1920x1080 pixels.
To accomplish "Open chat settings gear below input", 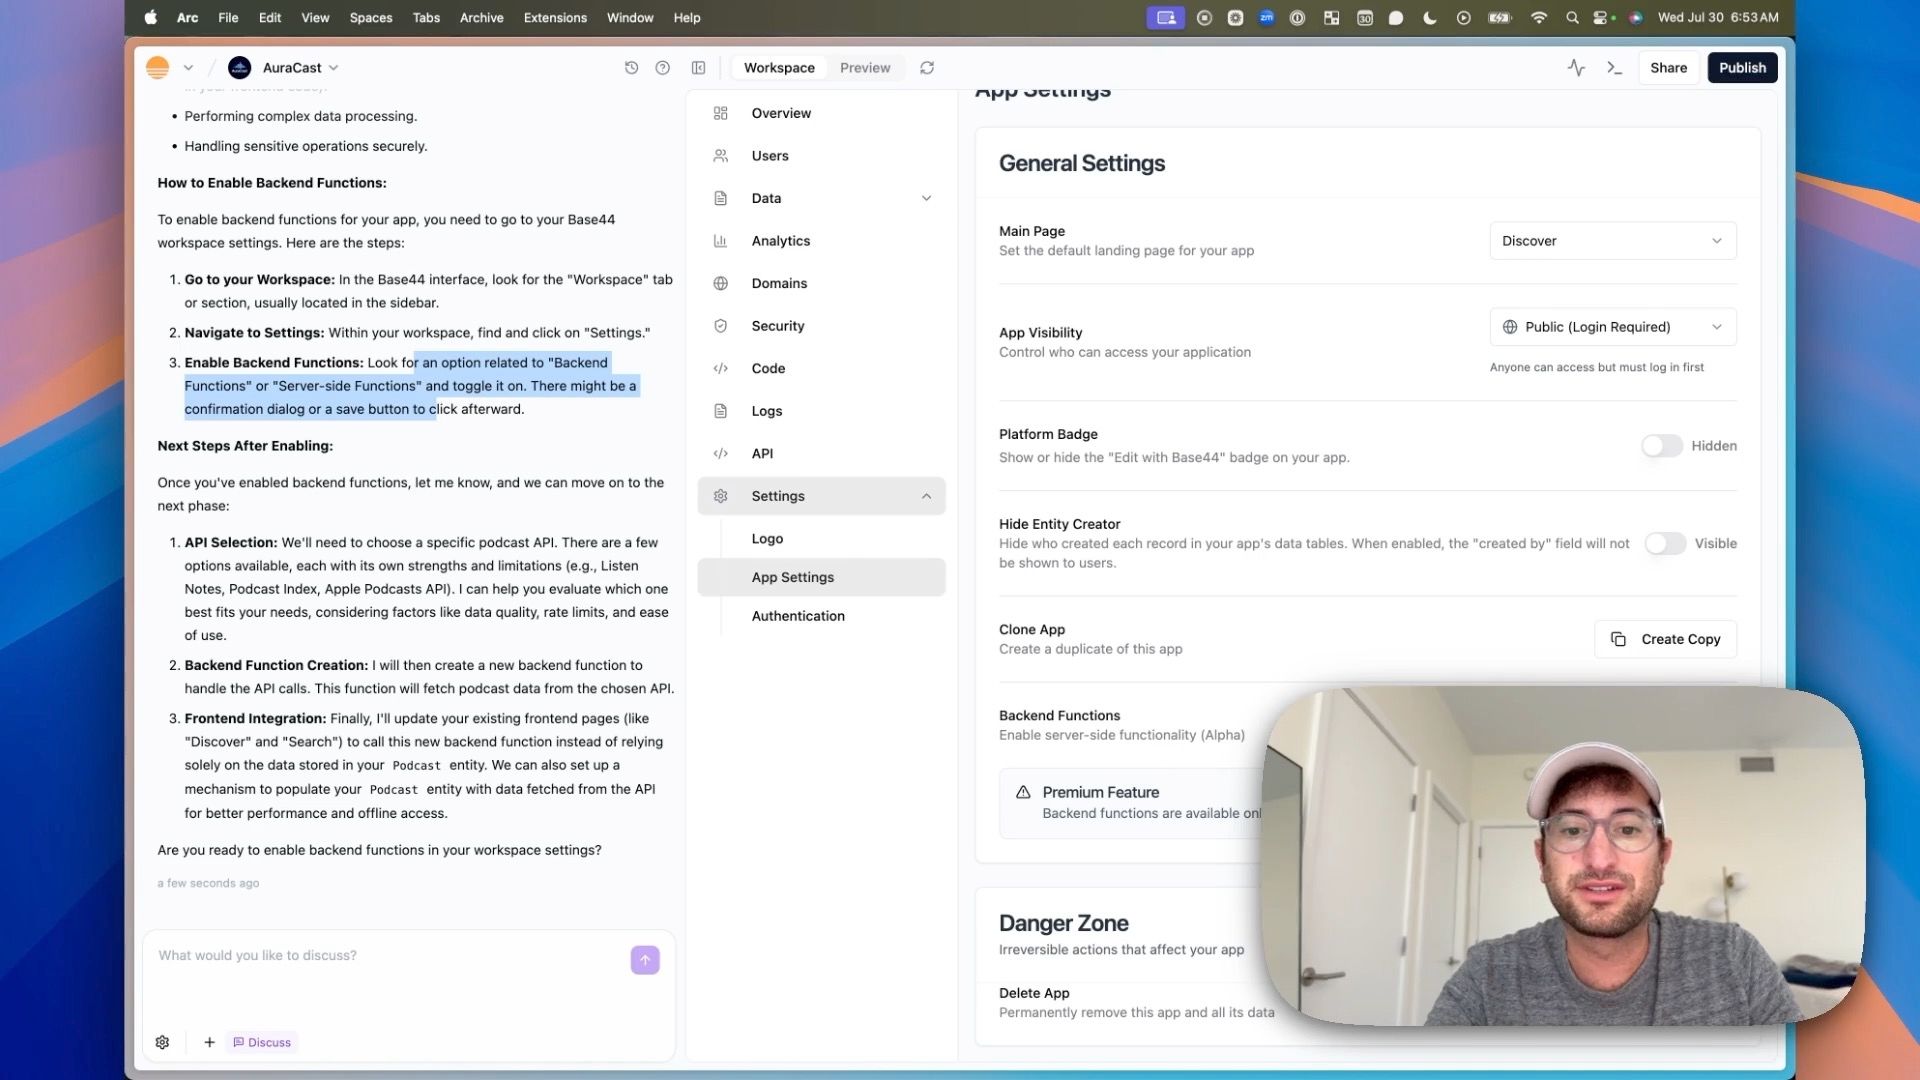I will click(162, 1042).
